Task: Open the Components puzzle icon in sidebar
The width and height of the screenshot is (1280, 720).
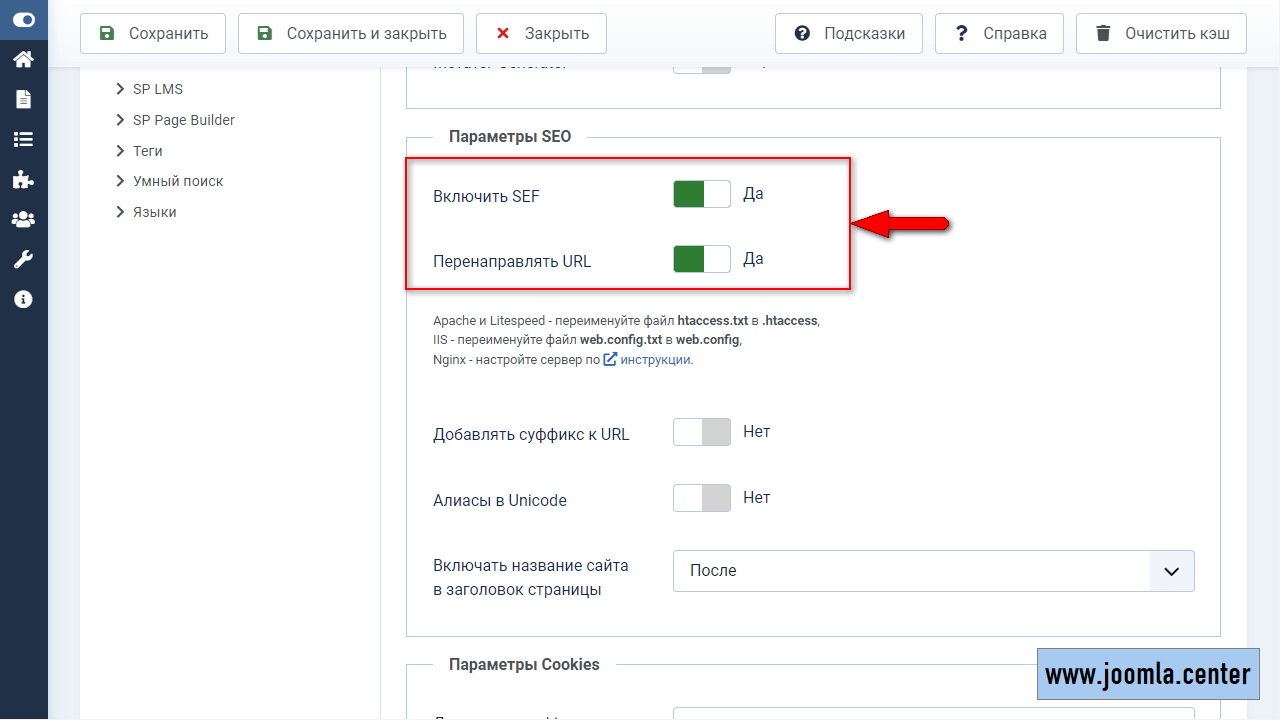Action: [x=23, y=180]
